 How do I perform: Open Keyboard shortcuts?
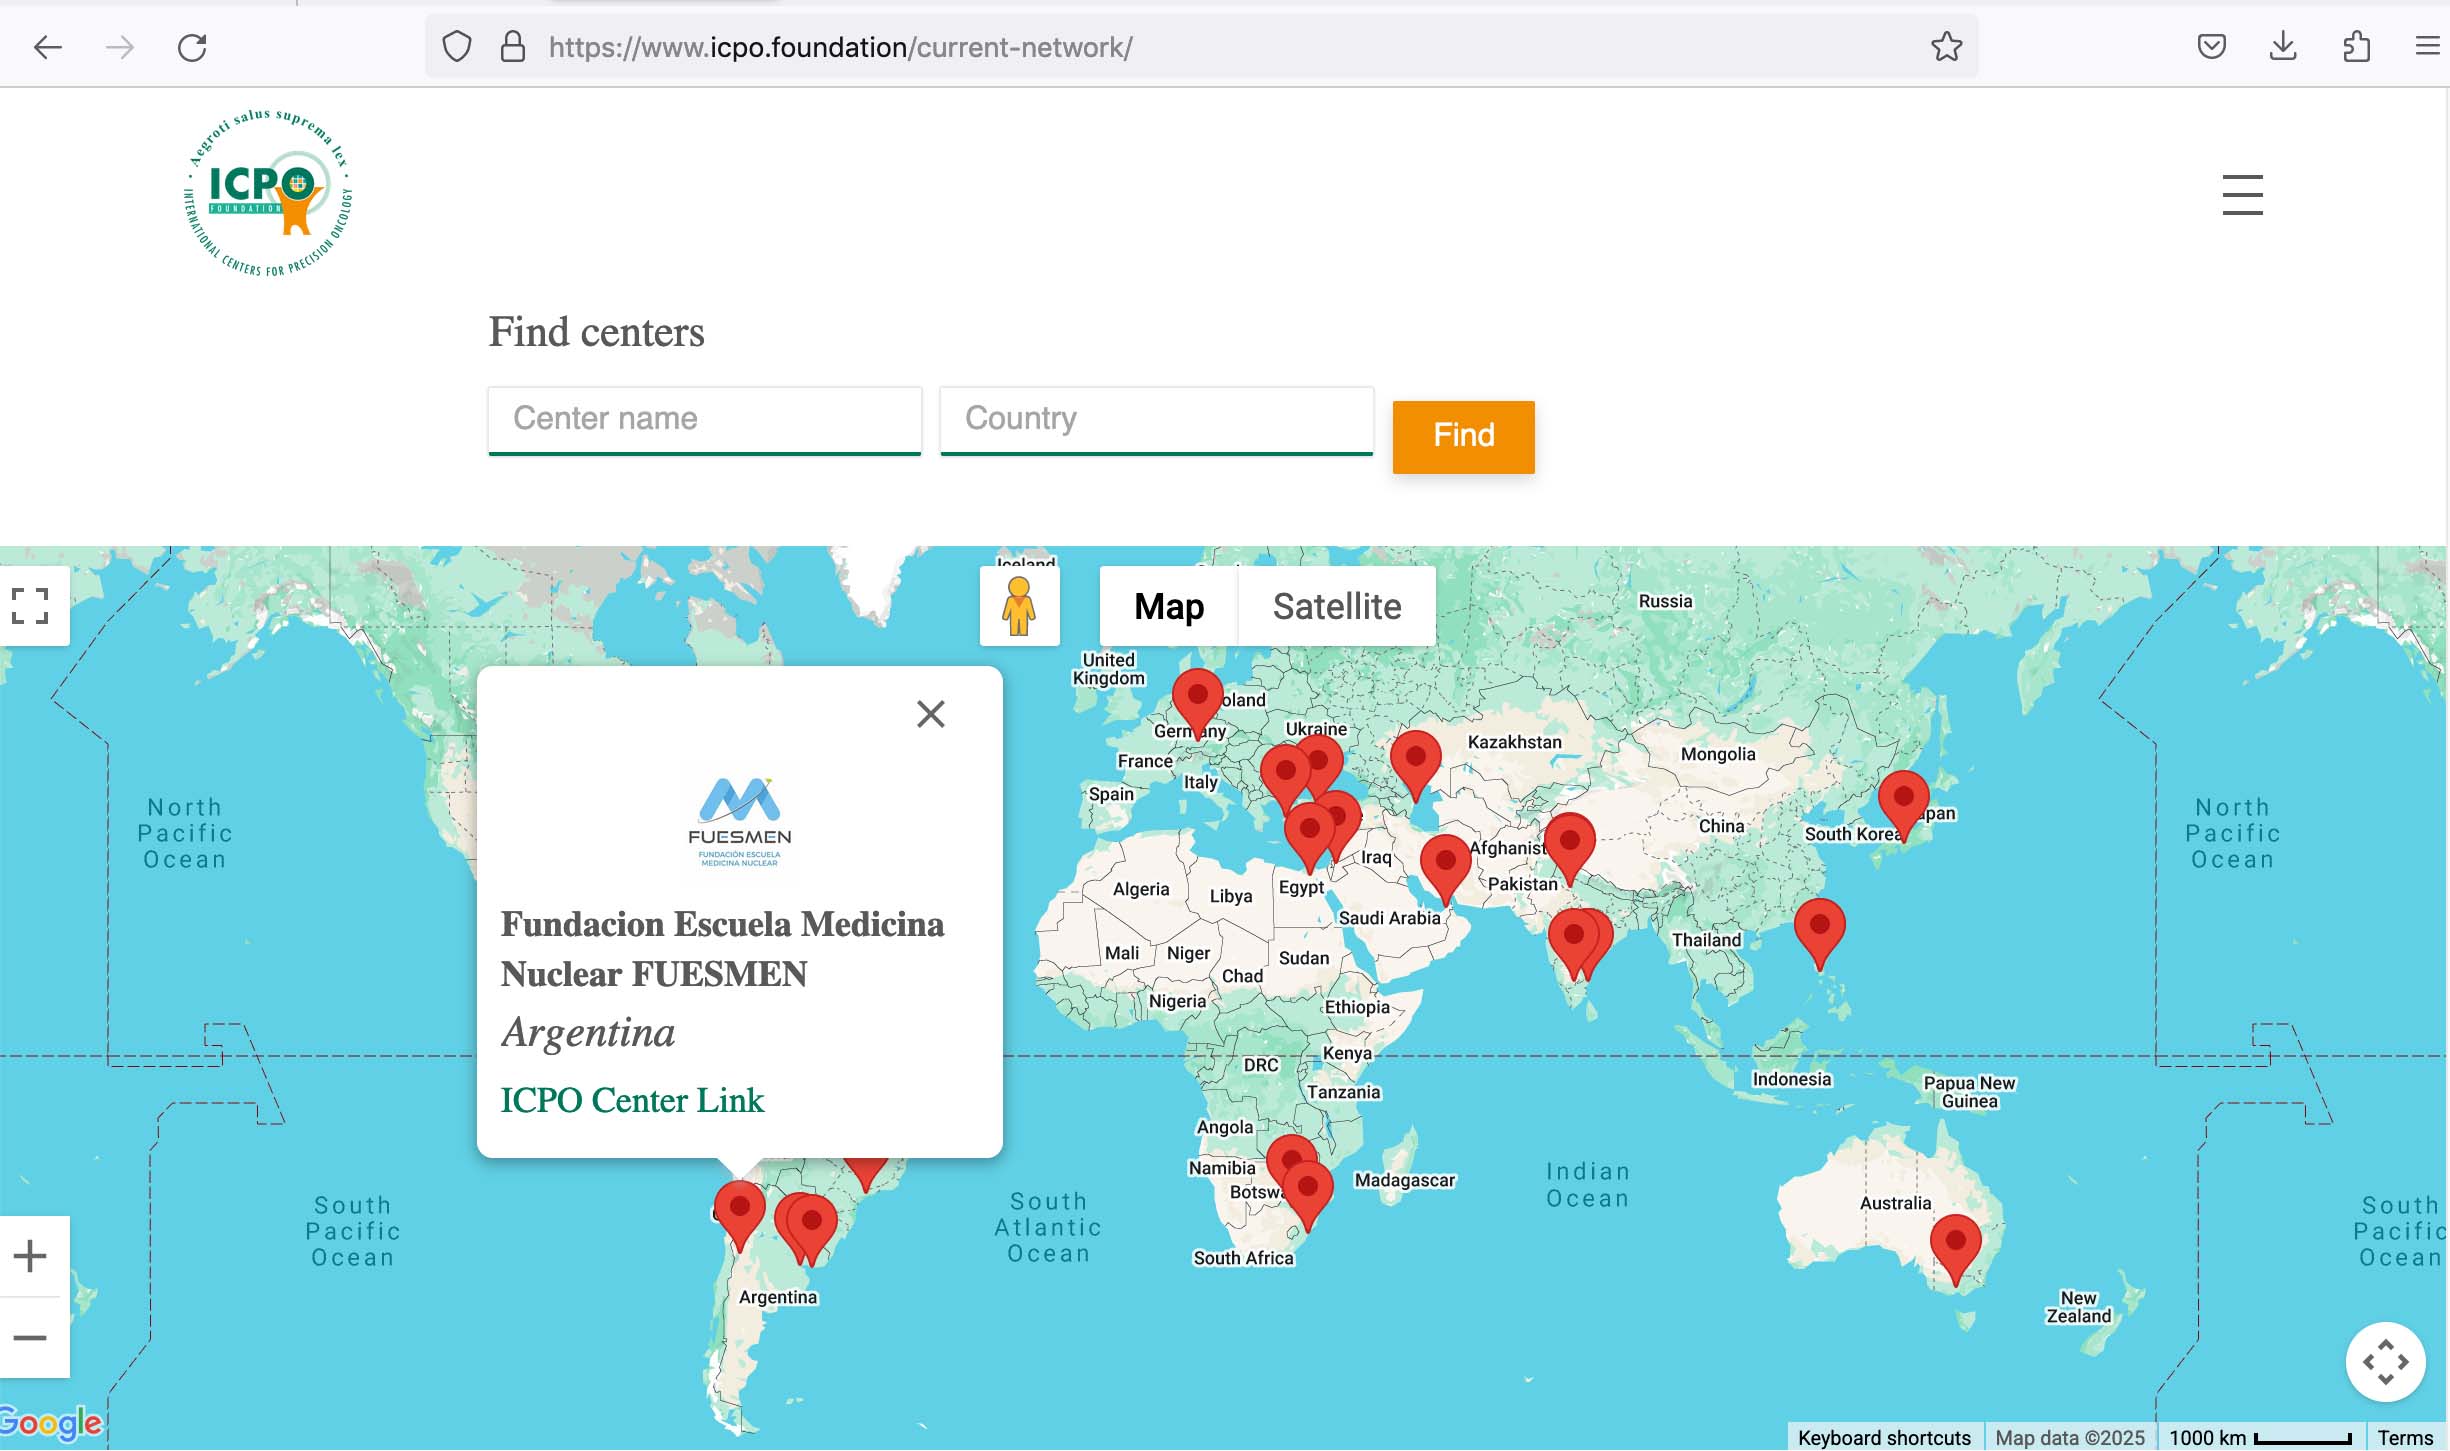(1884, 1438)
